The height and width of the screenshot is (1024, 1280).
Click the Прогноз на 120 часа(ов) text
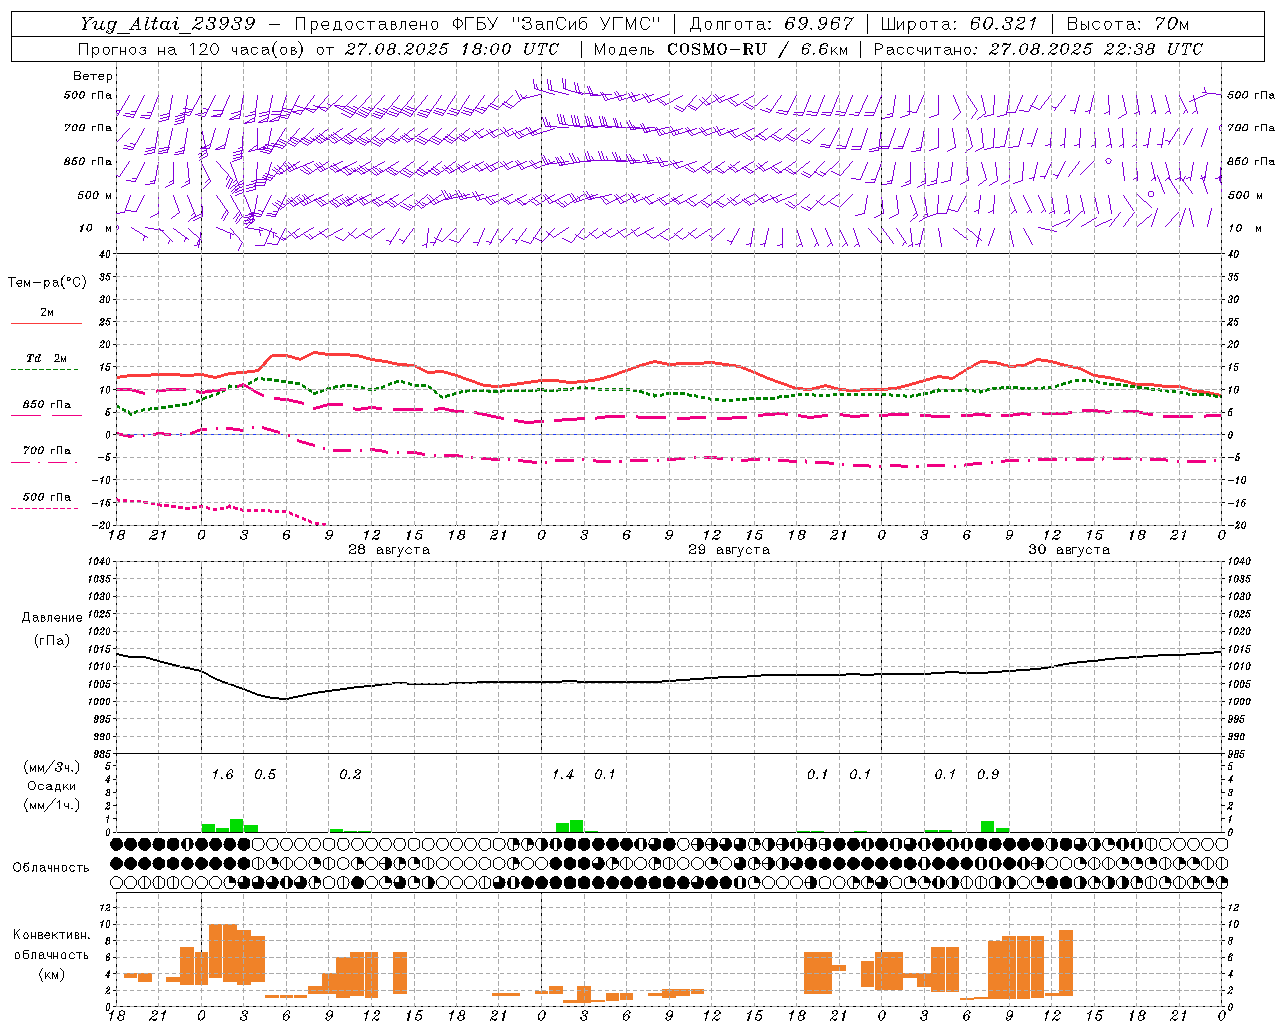[x=192, y=49]
